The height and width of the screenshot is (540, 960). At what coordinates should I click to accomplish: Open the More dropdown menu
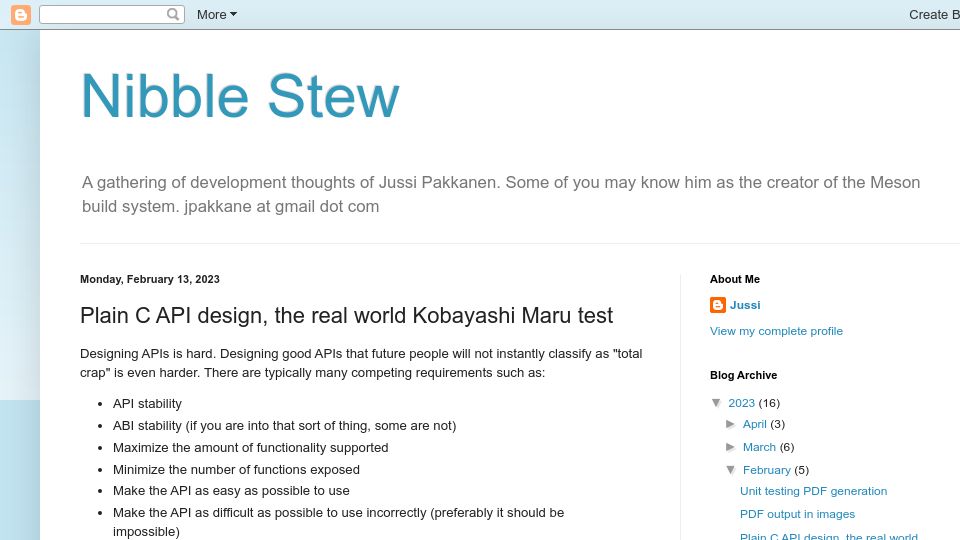tap(217, 15)
